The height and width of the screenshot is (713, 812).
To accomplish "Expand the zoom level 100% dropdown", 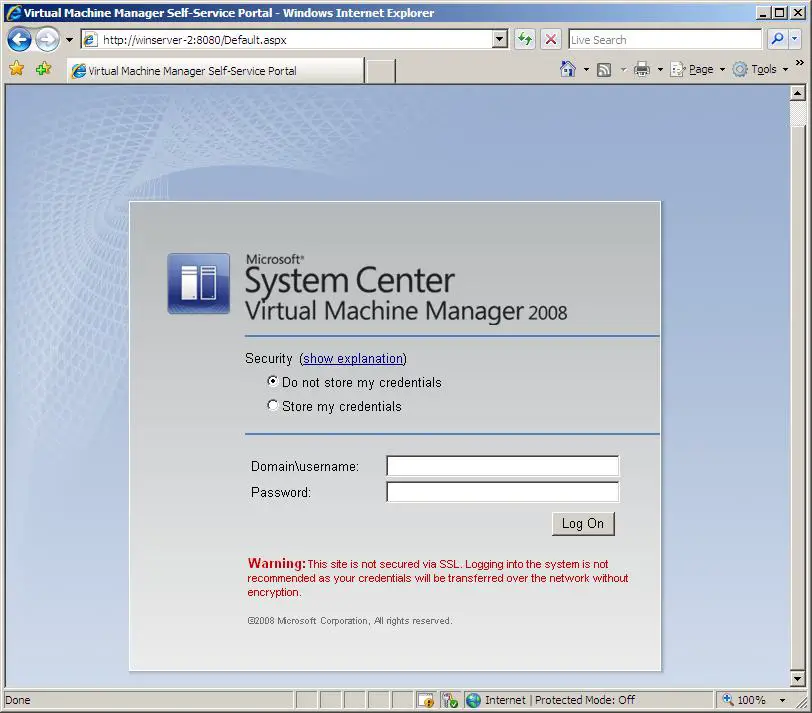I will [782, 701].
